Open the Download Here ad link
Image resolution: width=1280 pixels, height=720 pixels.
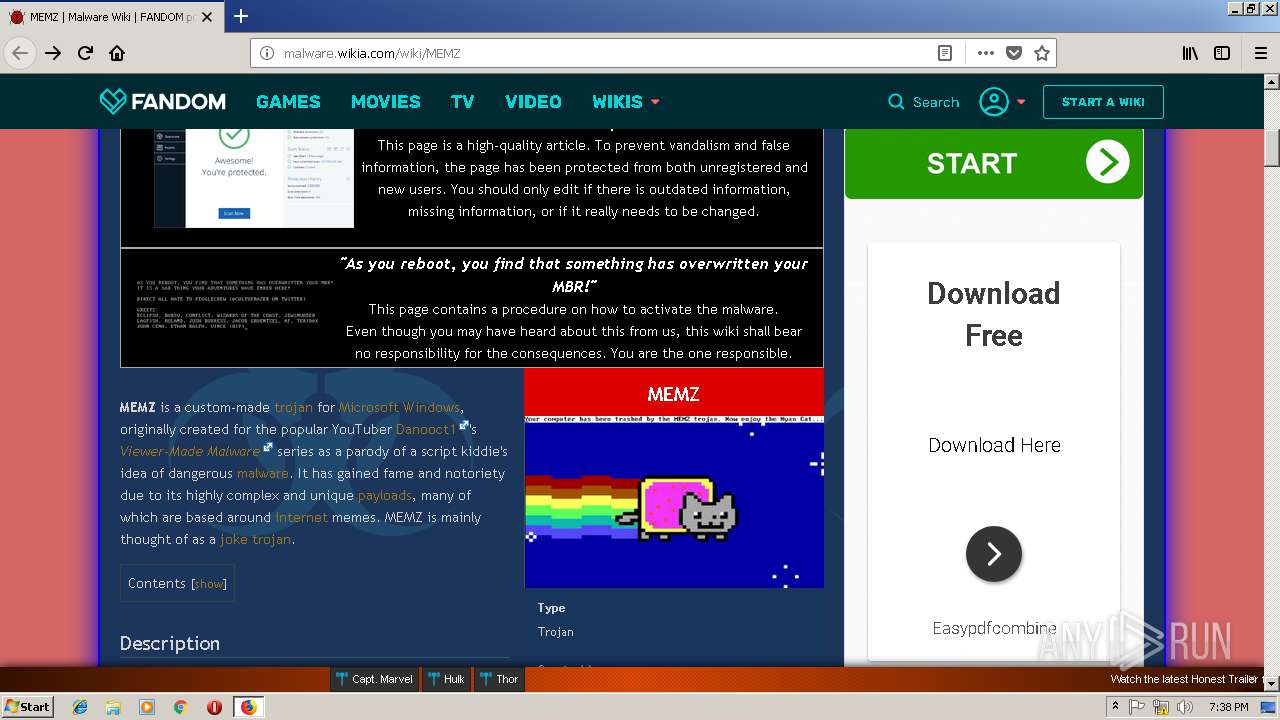(994, 445)
